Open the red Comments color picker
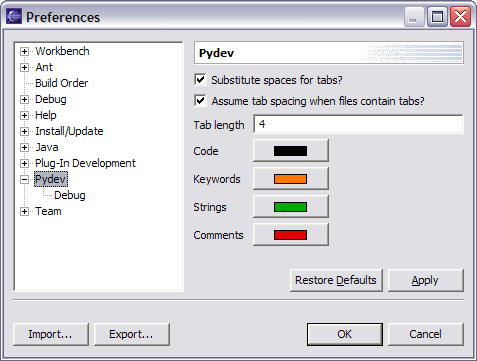This screenshot has height=361, width=477. pos(291,235)
